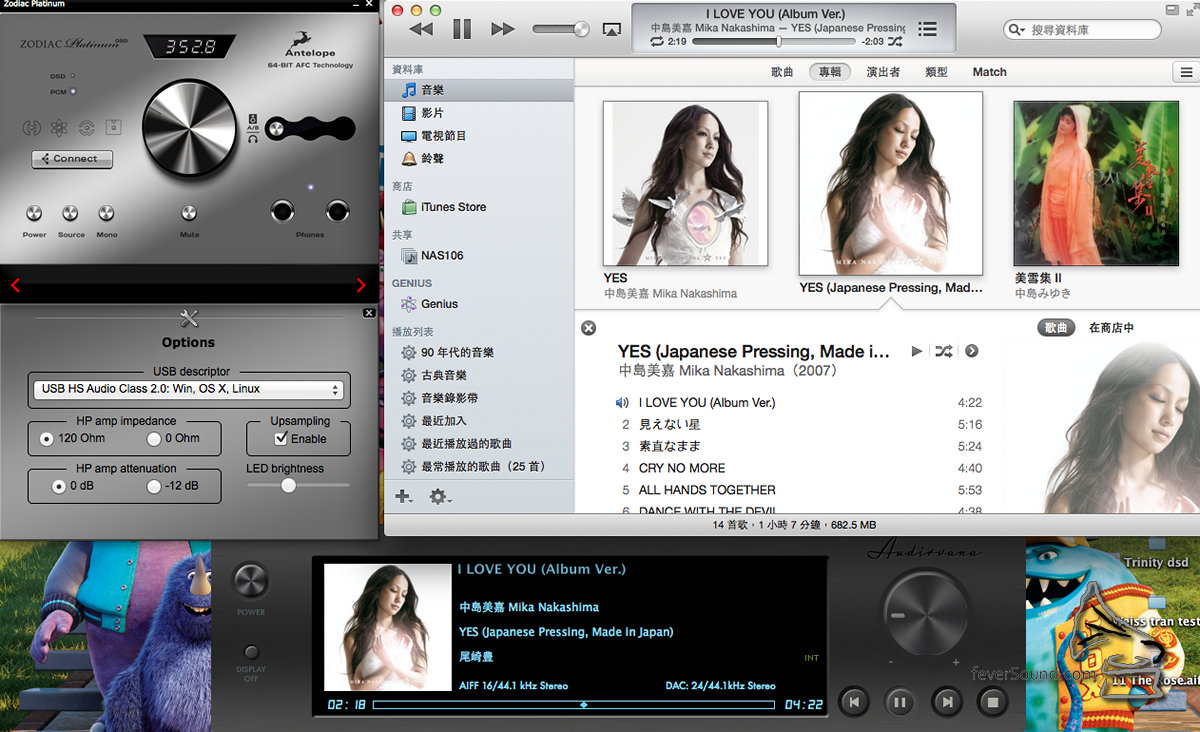Viewport: 1200px width, 732px height.
Task: Toggle shuffle in iTunes now-playing display
Action: point(895,42)
